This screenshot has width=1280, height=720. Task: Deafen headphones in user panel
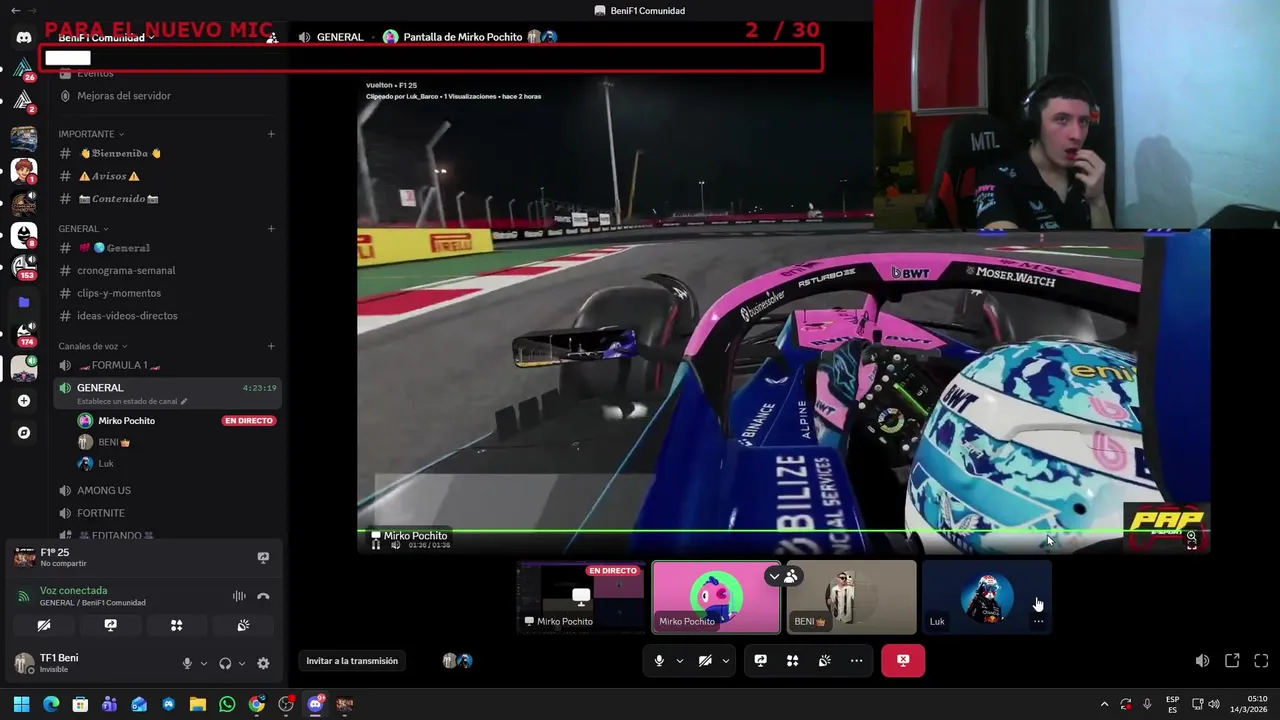pos(225,663)
